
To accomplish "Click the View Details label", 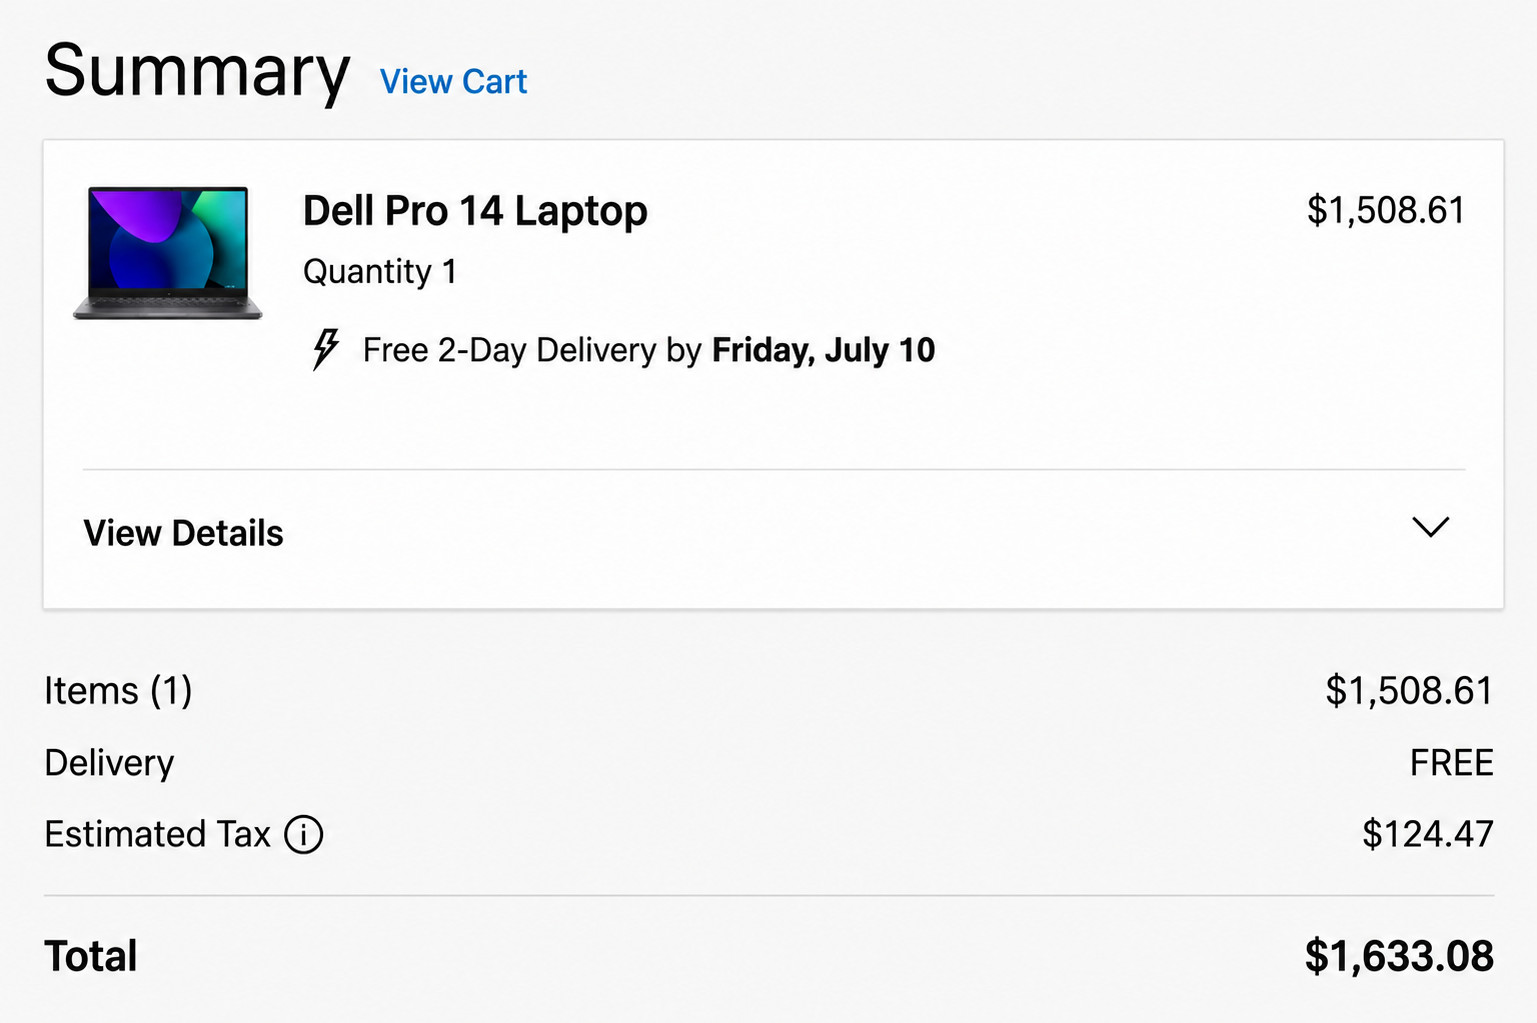I will pos(184,533).
